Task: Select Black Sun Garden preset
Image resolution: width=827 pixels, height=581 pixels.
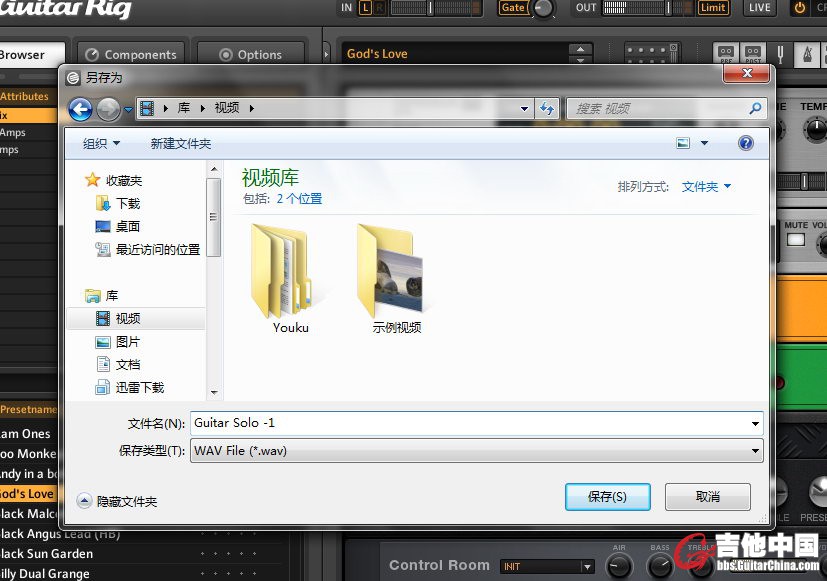Action: (46, 554)
